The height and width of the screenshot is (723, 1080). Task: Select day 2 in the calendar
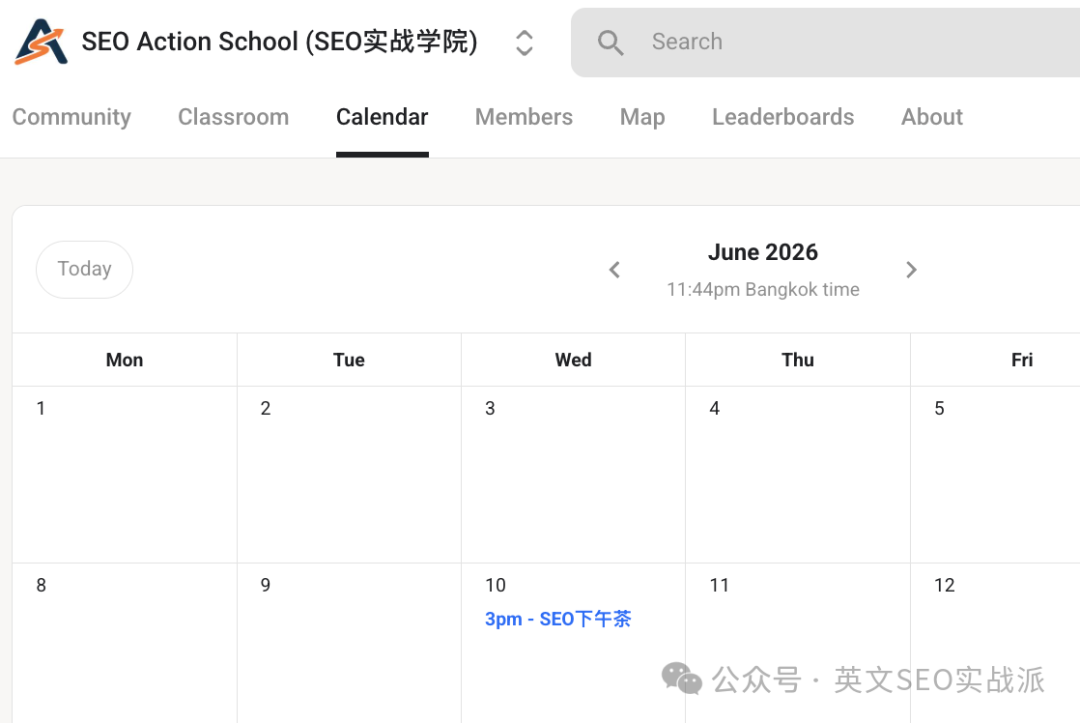pos(266,408)
